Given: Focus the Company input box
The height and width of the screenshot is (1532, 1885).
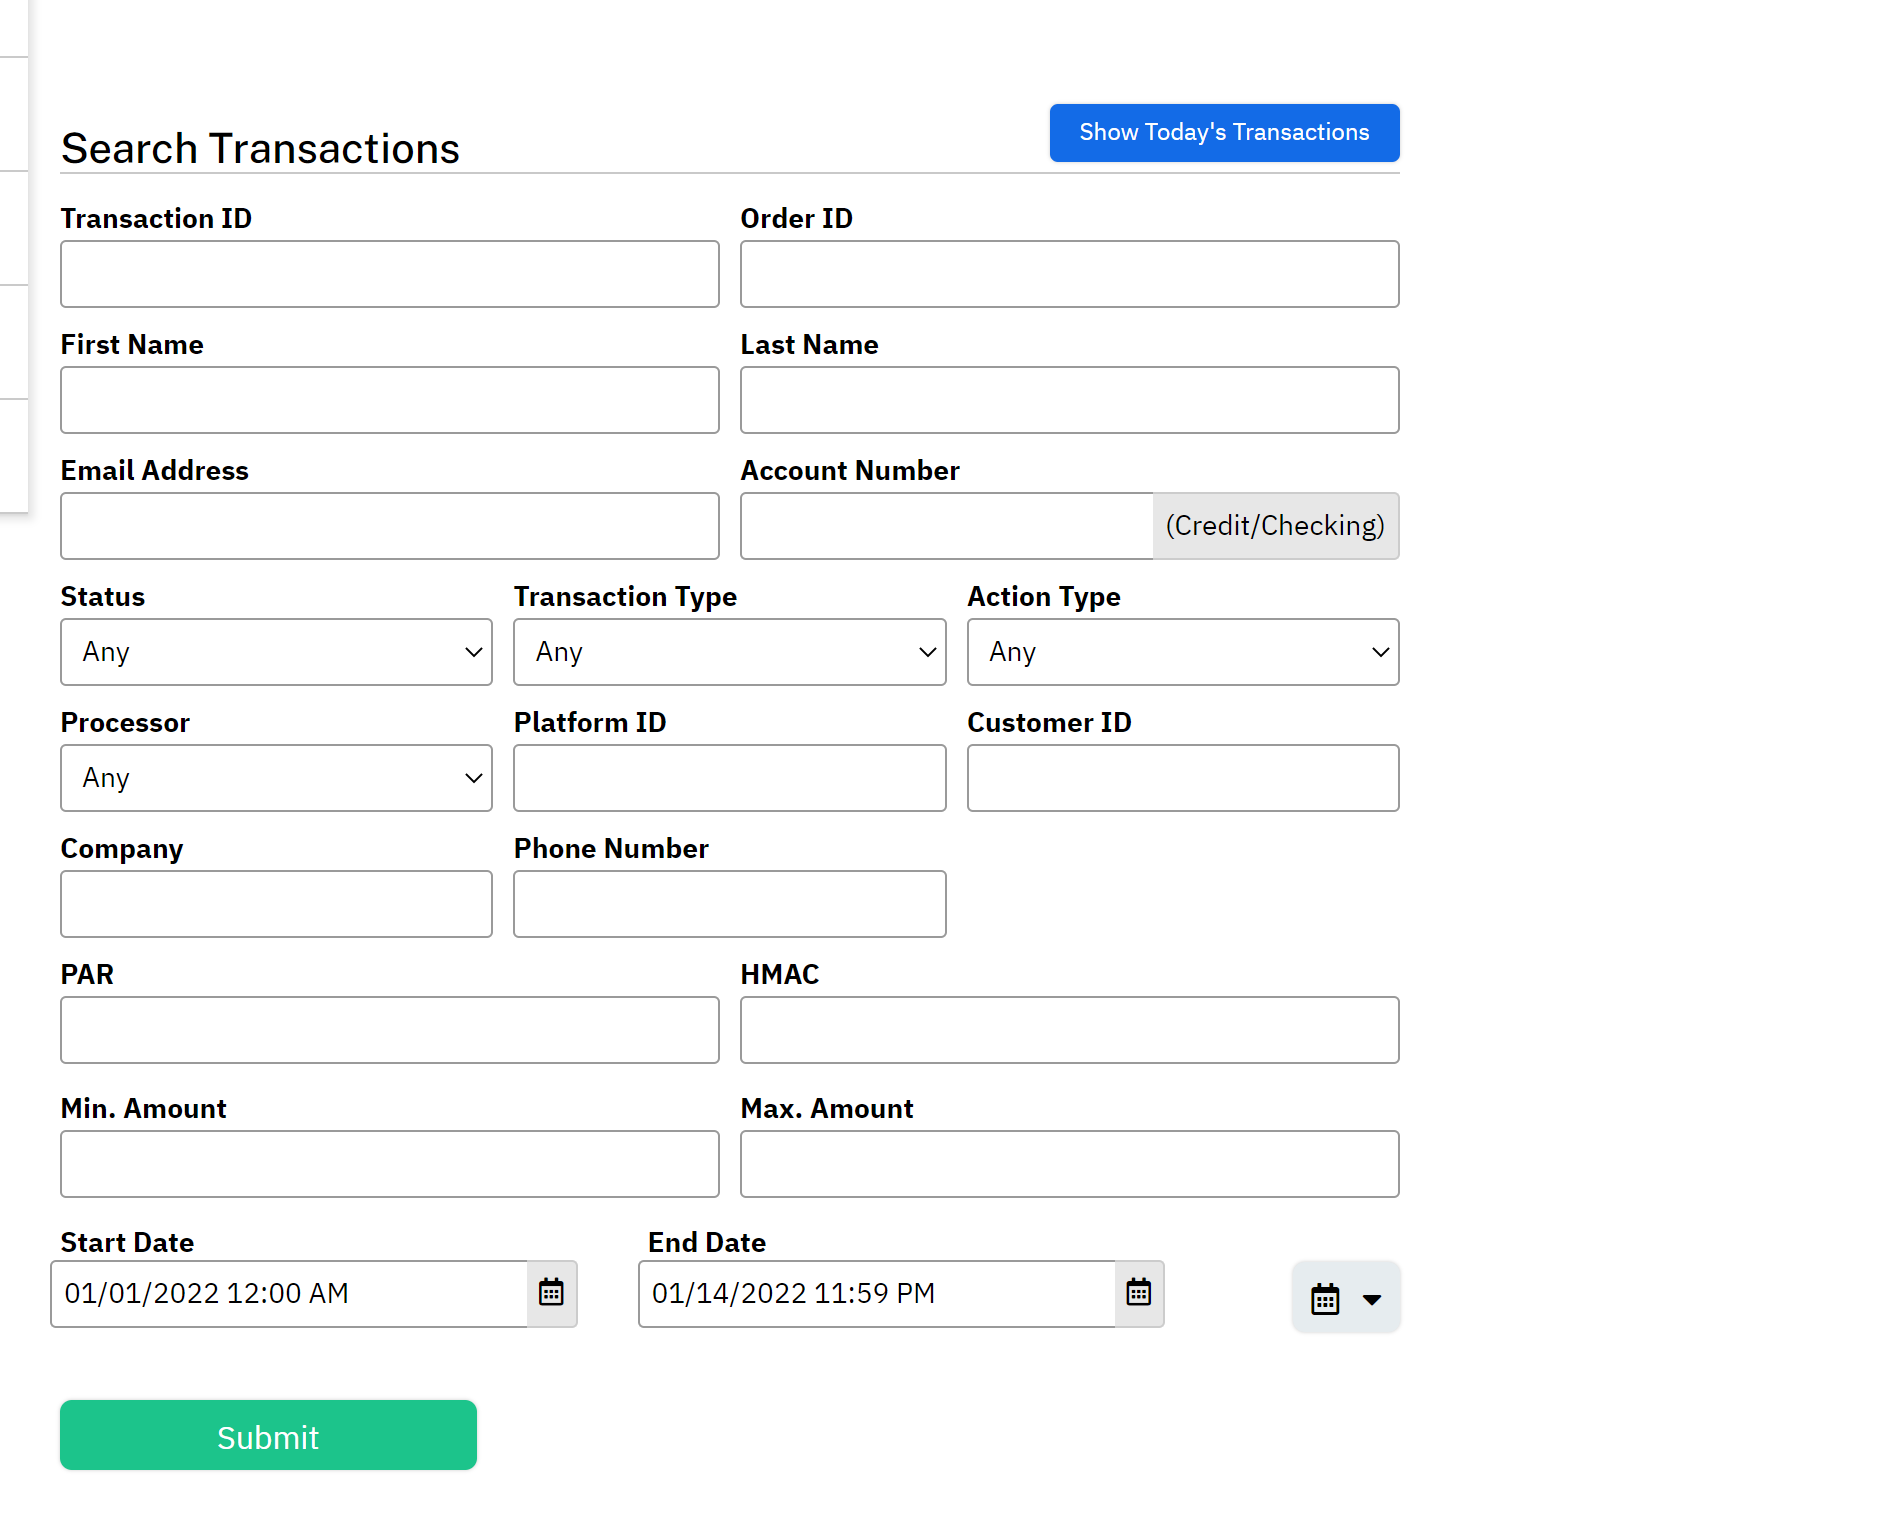Looking at the screenshot, I should click(276, 904).
